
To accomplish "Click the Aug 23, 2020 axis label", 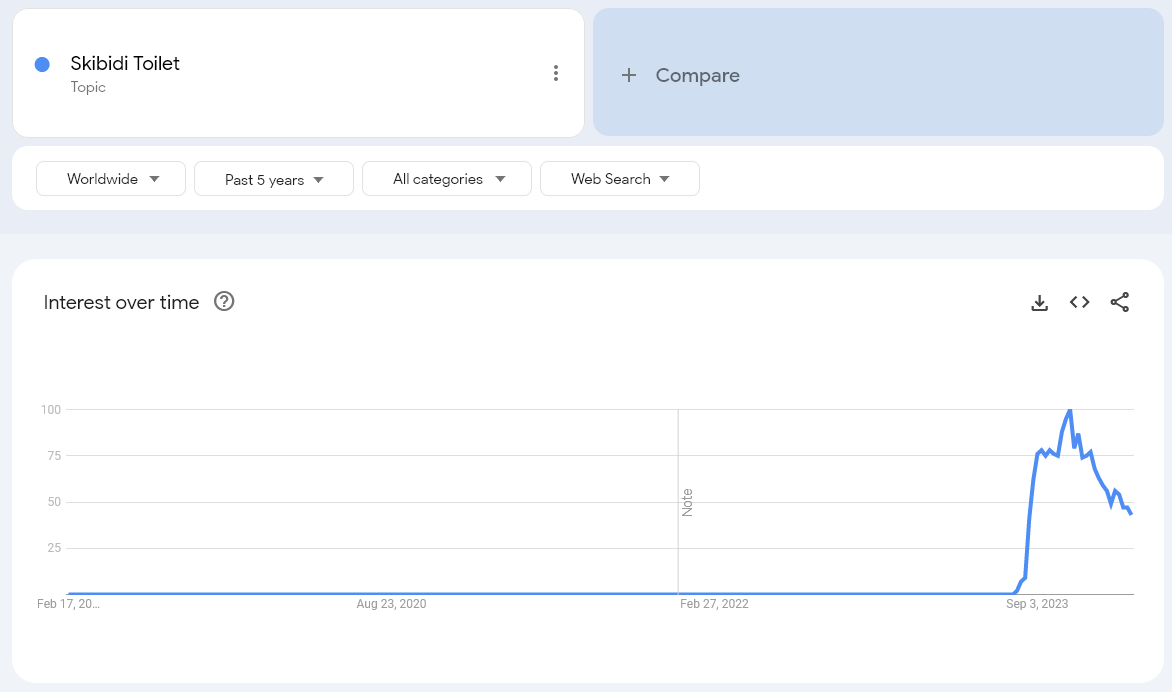I will pos(391,604).
